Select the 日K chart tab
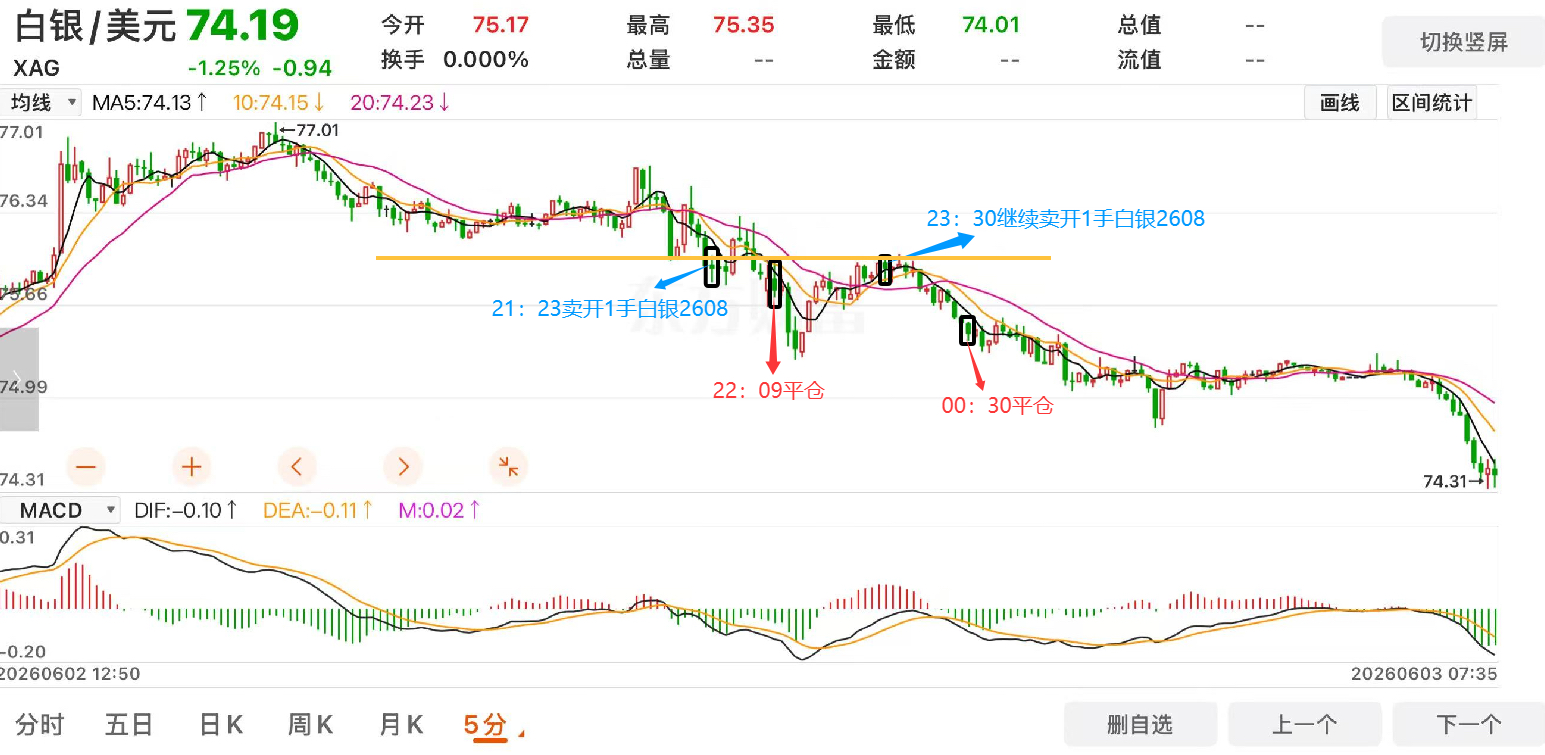1545x755 pixels. [221, 724]
